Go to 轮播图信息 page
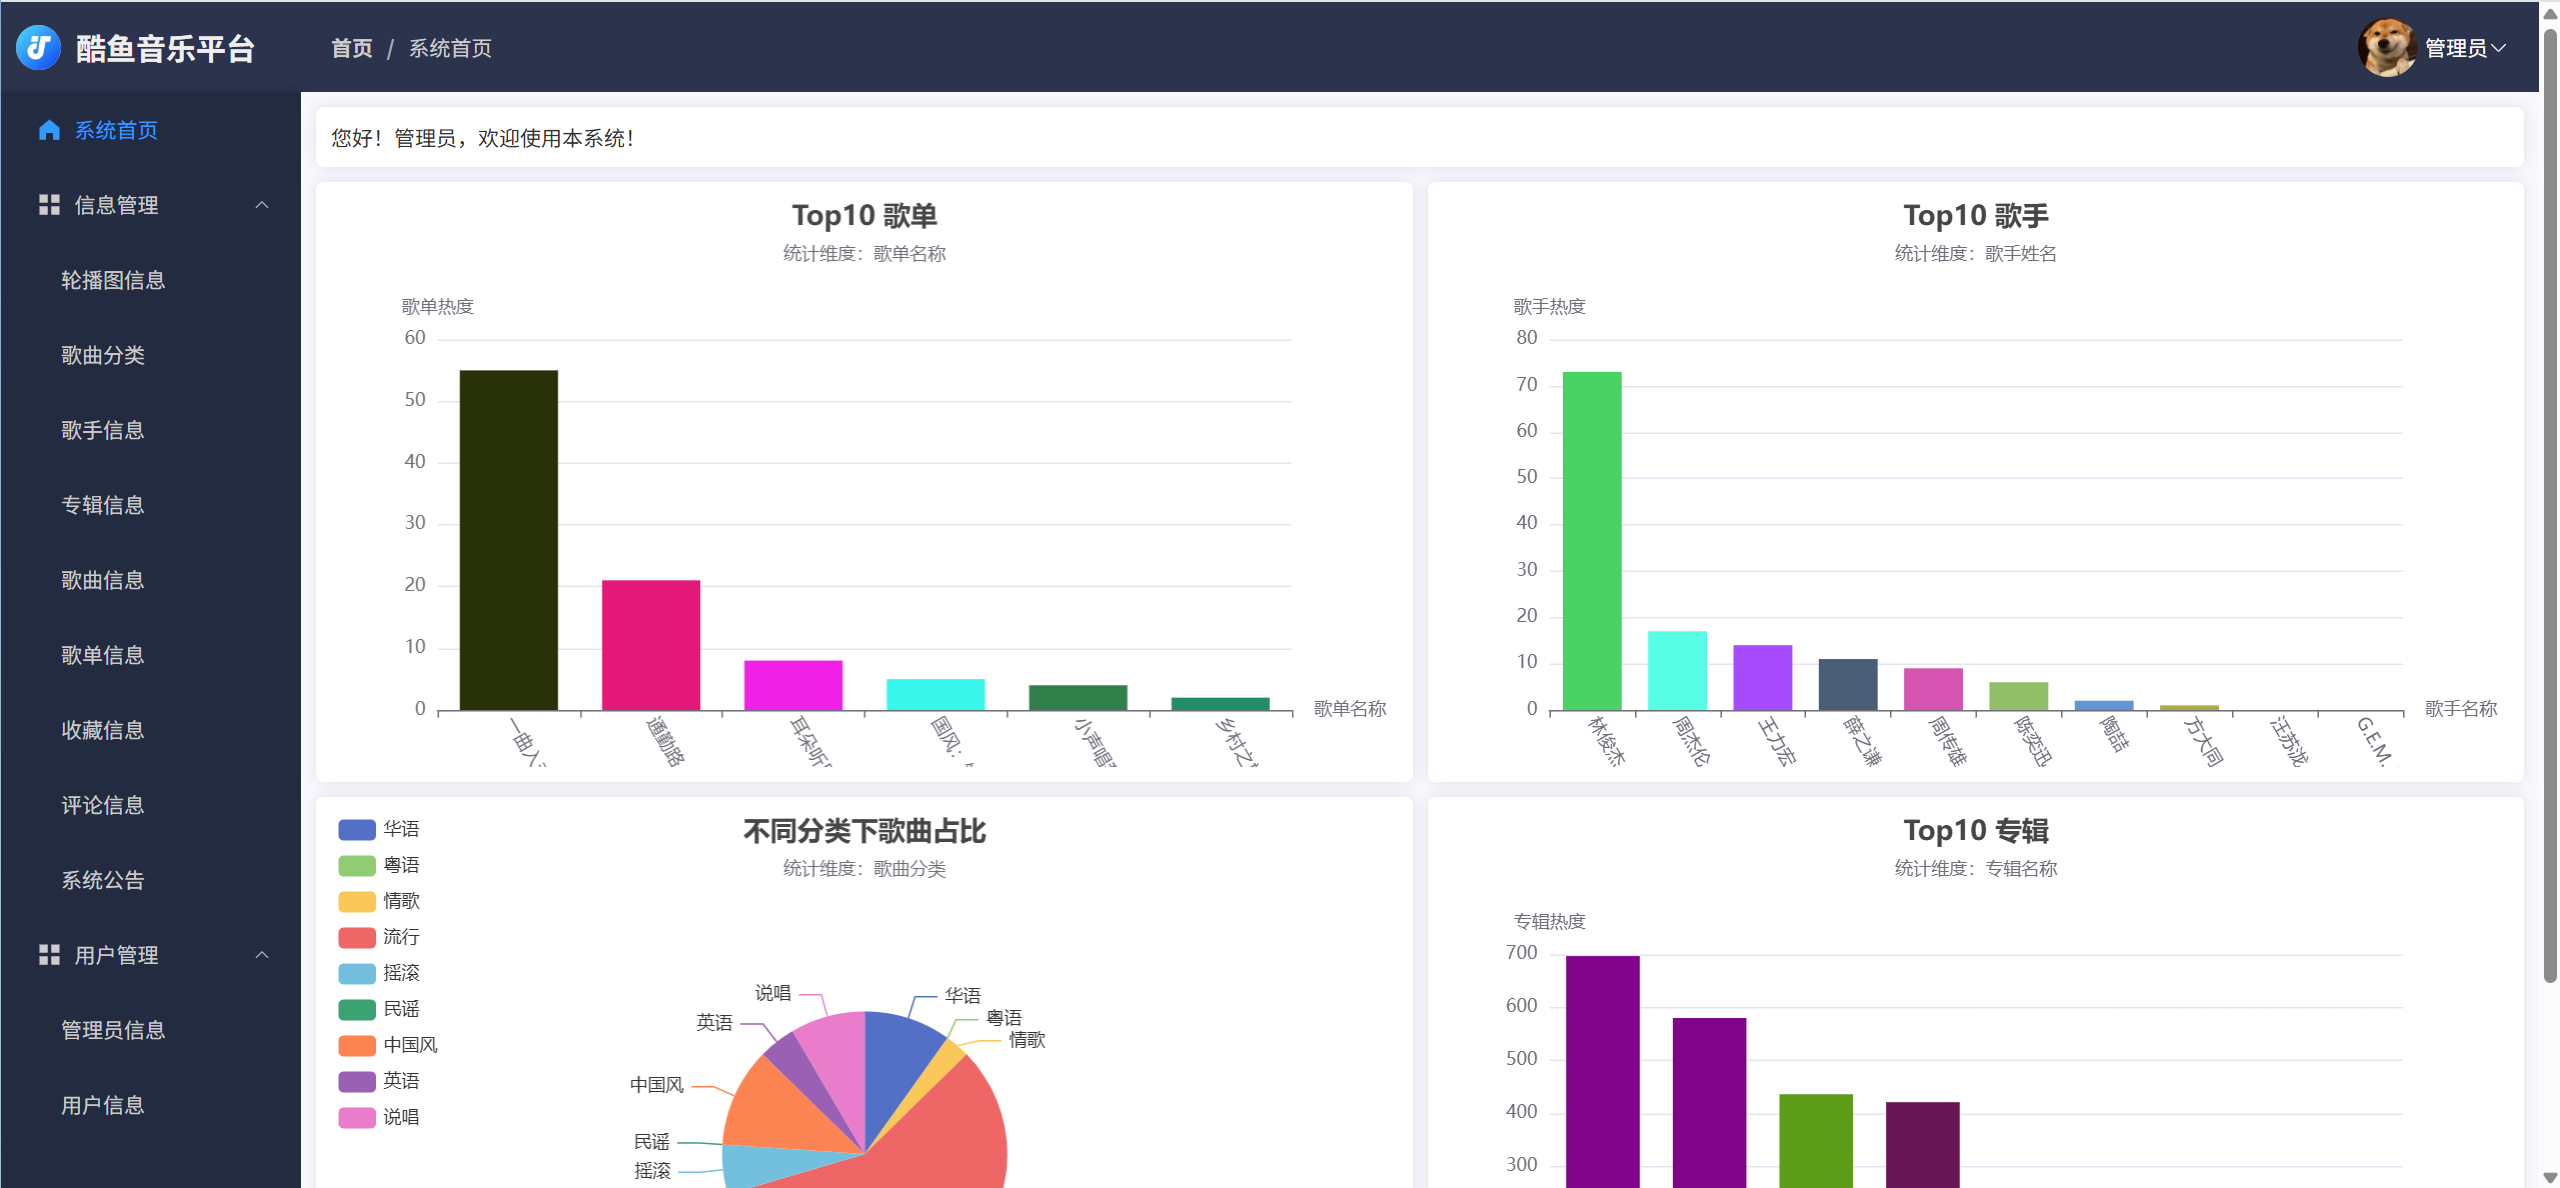 112,280
